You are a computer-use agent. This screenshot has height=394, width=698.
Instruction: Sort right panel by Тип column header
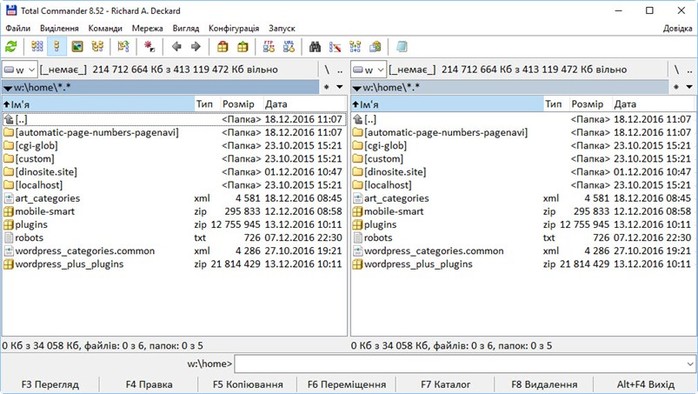click(556, 104)
